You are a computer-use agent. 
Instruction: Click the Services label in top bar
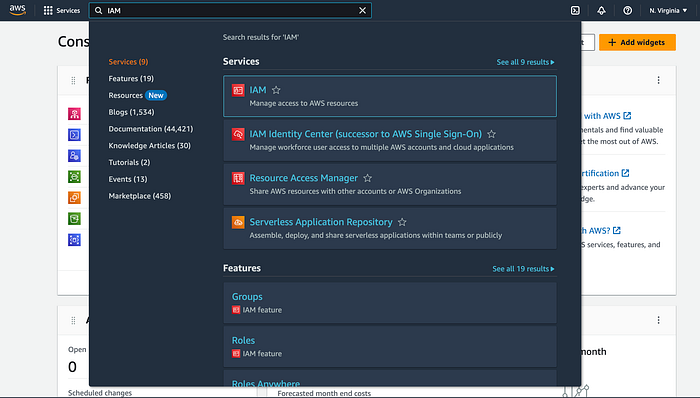tap(68, 10)
